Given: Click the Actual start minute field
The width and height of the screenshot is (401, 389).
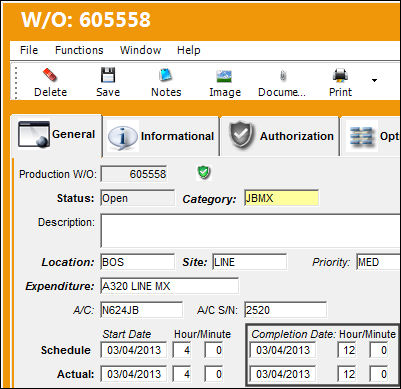Looking at the screenshot, I should point(214,374).
